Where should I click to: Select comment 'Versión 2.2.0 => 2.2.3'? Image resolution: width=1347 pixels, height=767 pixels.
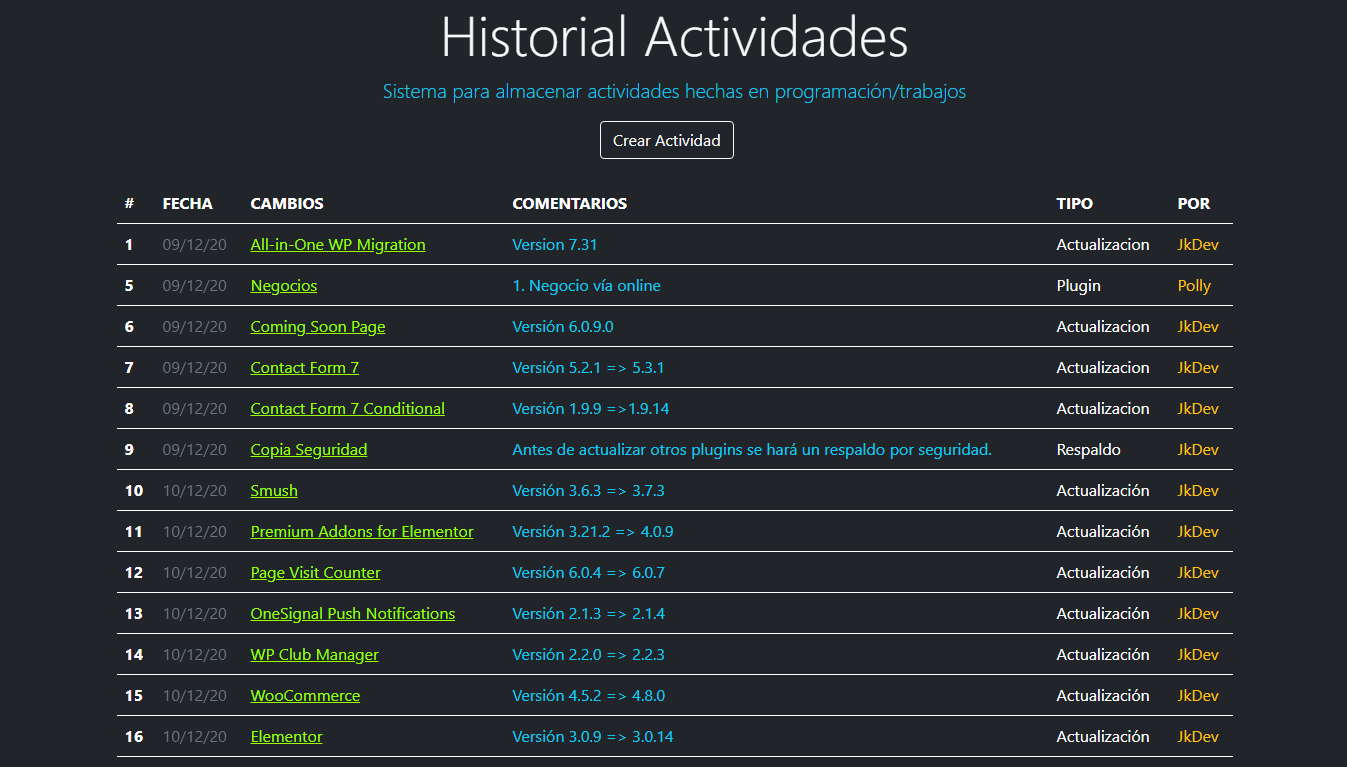point(589,655)
